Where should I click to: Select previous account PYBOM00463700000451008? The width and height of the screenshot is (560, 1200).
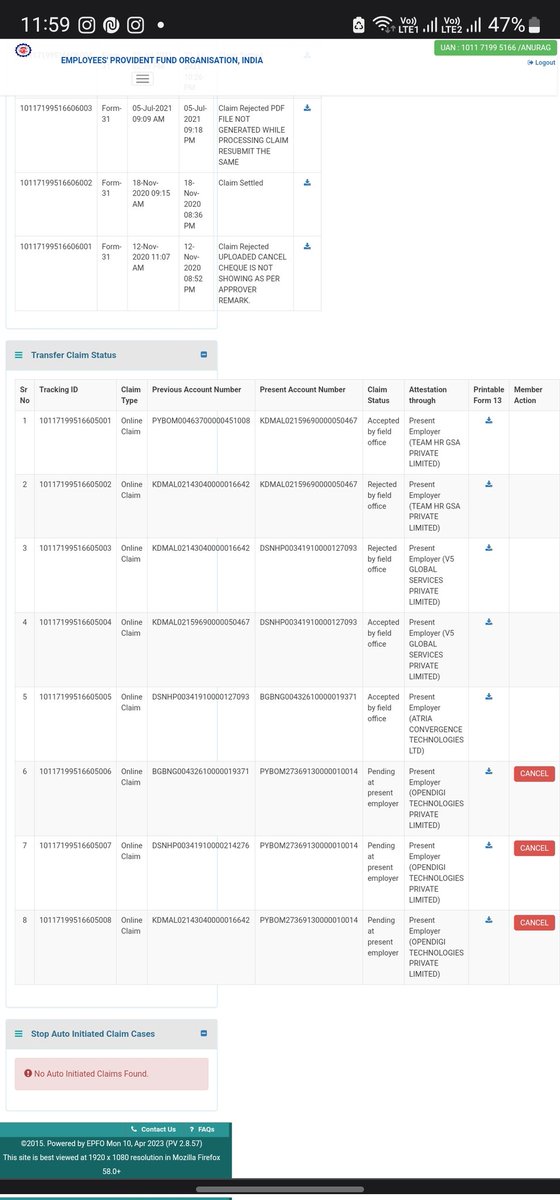[201, 421]
